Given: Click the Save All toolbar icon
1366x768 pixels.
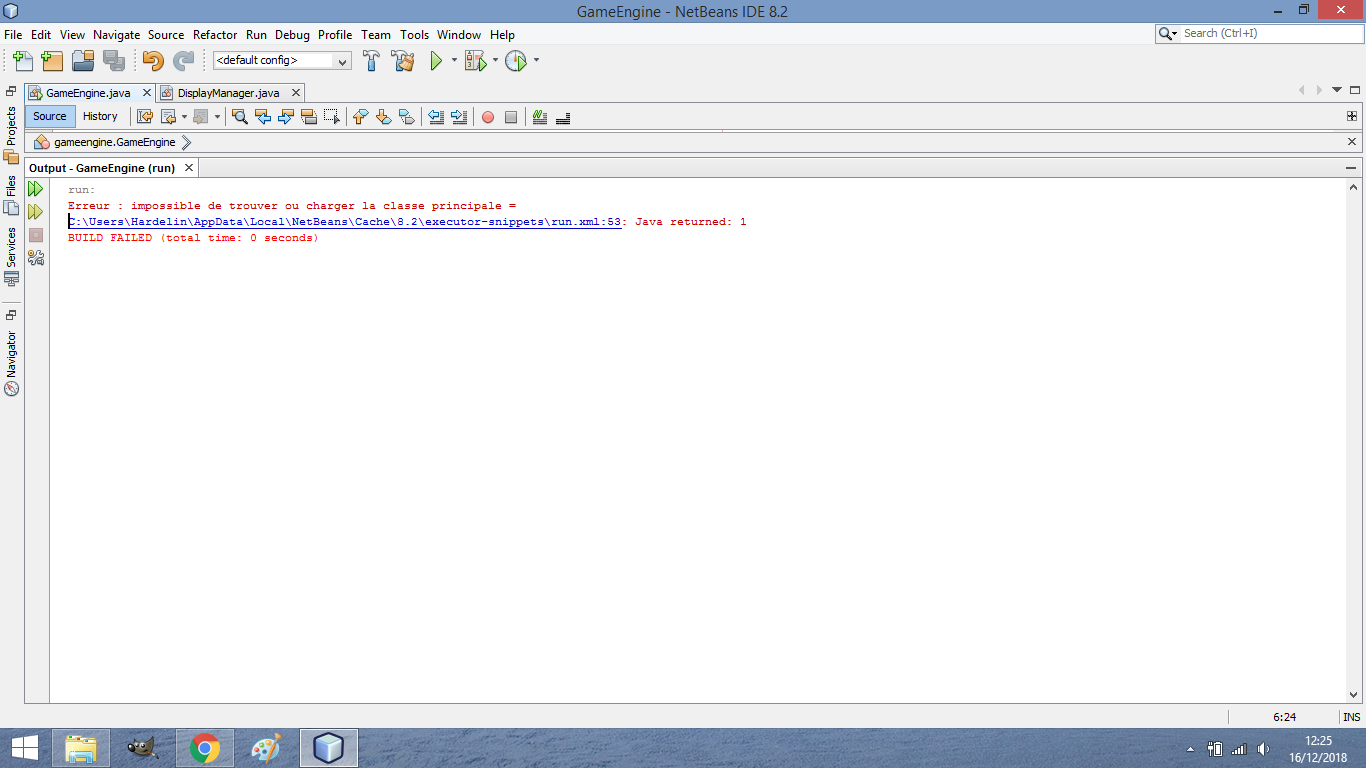Looking at the screenshot, I should click(x=114, y=61).
